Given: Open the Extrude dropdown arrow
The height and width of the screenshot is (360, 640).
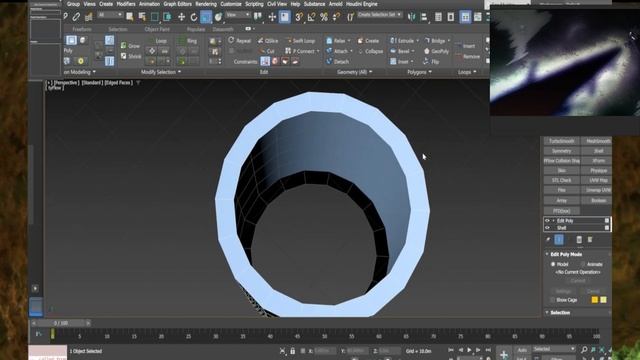Looking at the screenshot, I should [418, 40].
